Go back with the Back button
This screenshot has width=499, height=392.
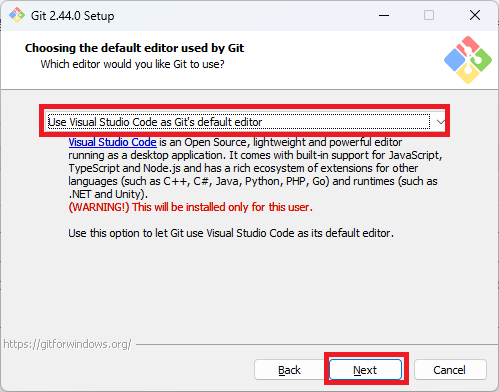coord(289,370)
